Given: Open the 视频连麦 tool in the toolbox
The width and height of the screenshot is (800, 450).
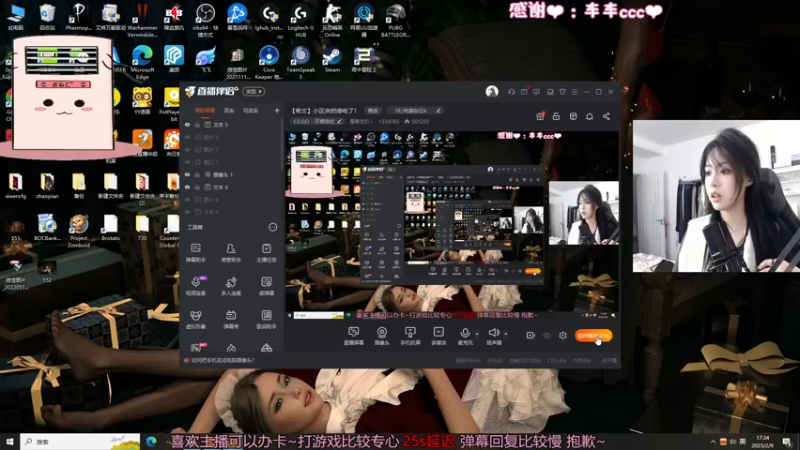Looking at the screenshot, I should pos(195,286).
